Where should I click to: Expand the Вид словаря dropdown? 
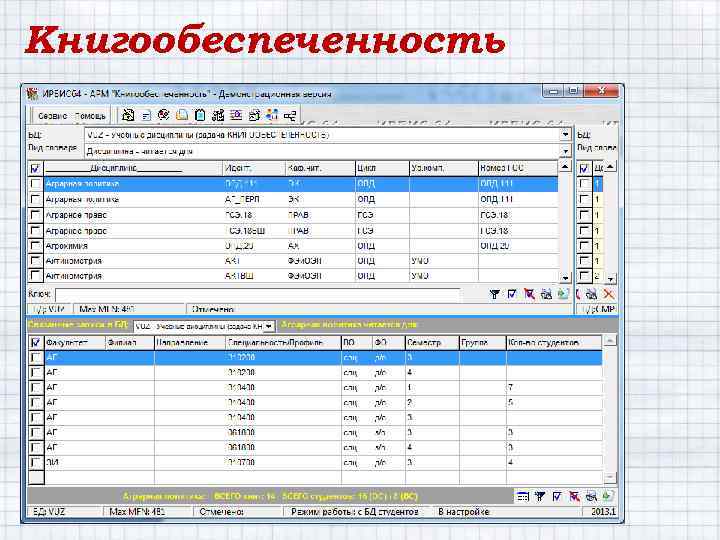tap(565, 151)
